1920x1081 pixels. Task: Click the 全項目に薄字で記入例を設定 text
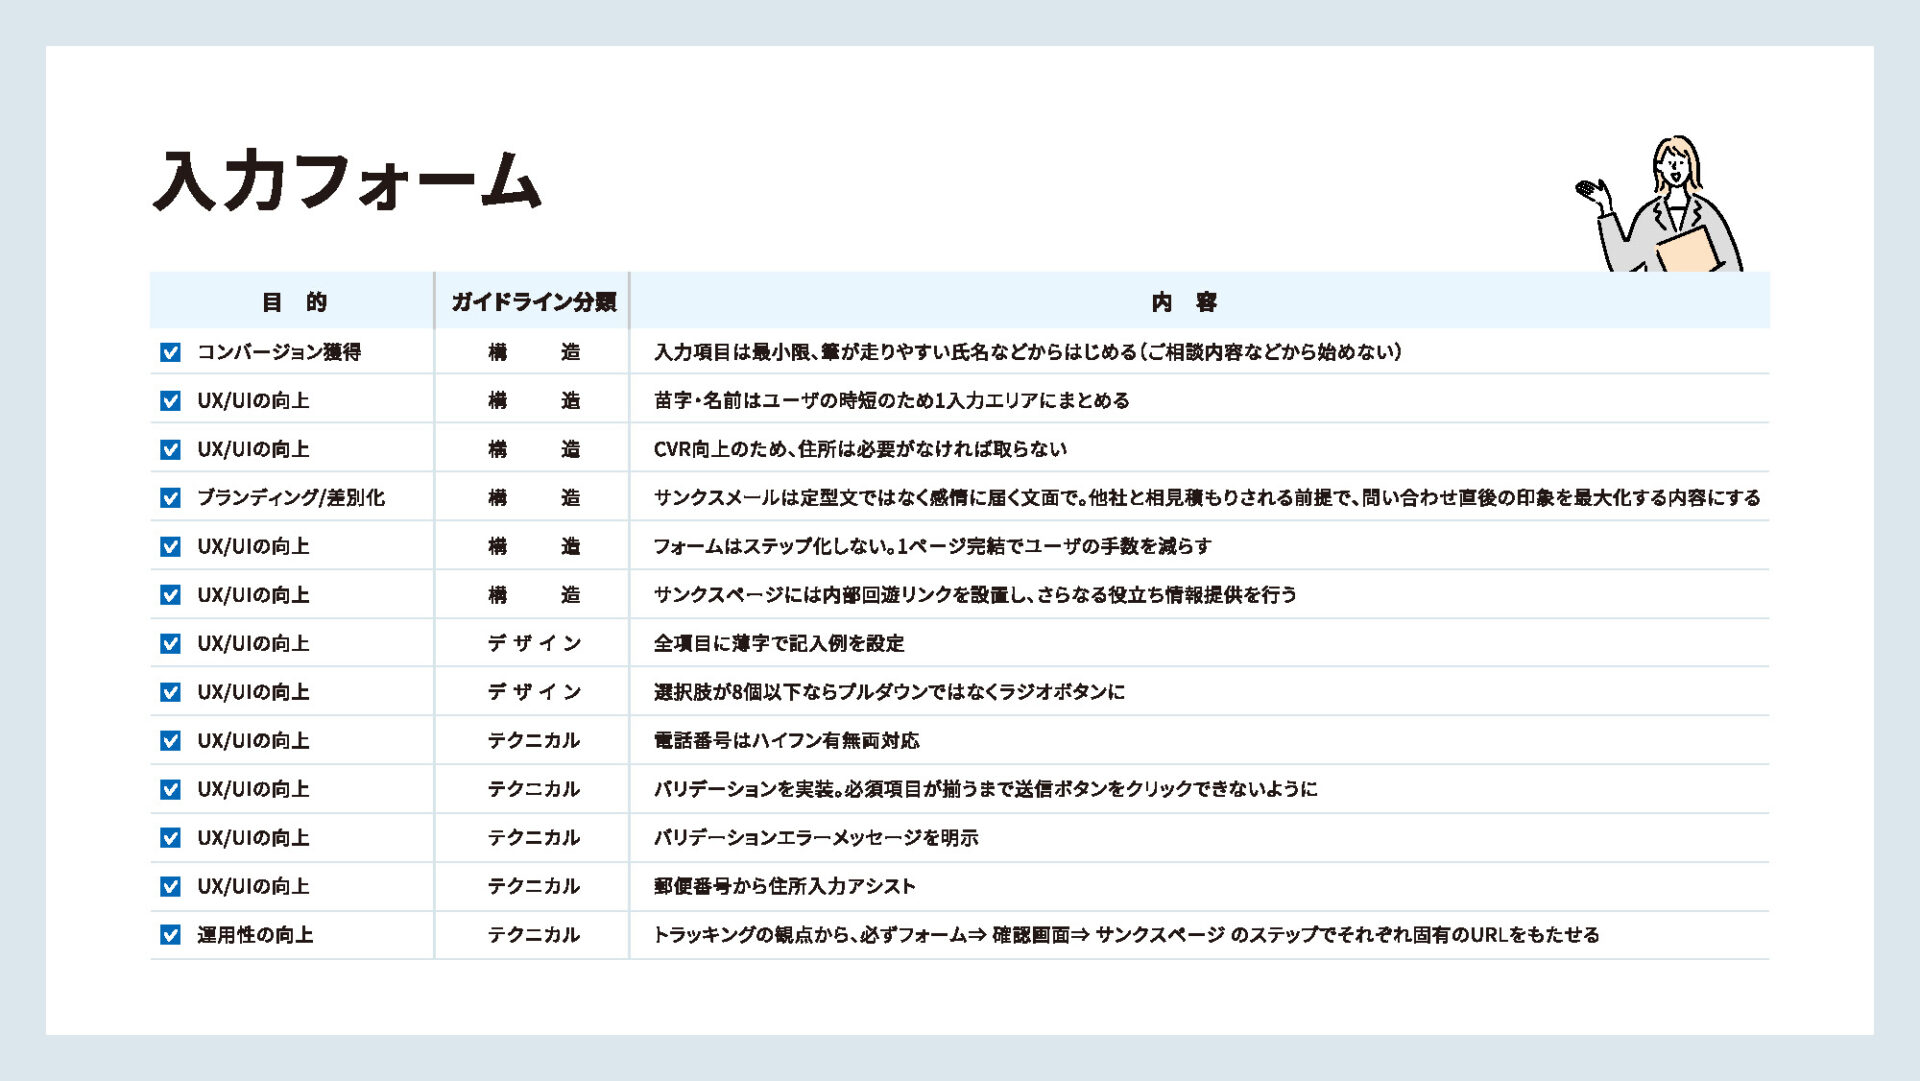[779, 644]
